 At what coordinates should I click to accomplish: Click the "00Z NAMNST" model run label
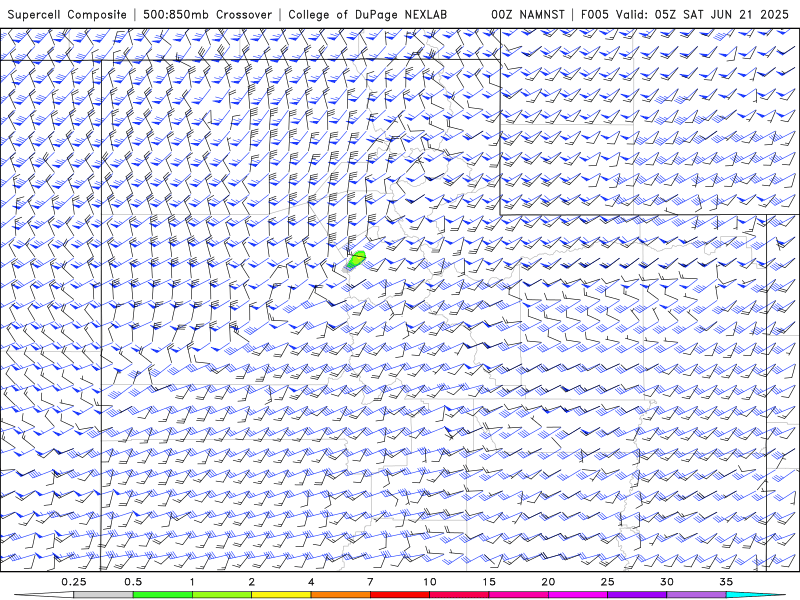pyautogui.click(x=528, y=15)
